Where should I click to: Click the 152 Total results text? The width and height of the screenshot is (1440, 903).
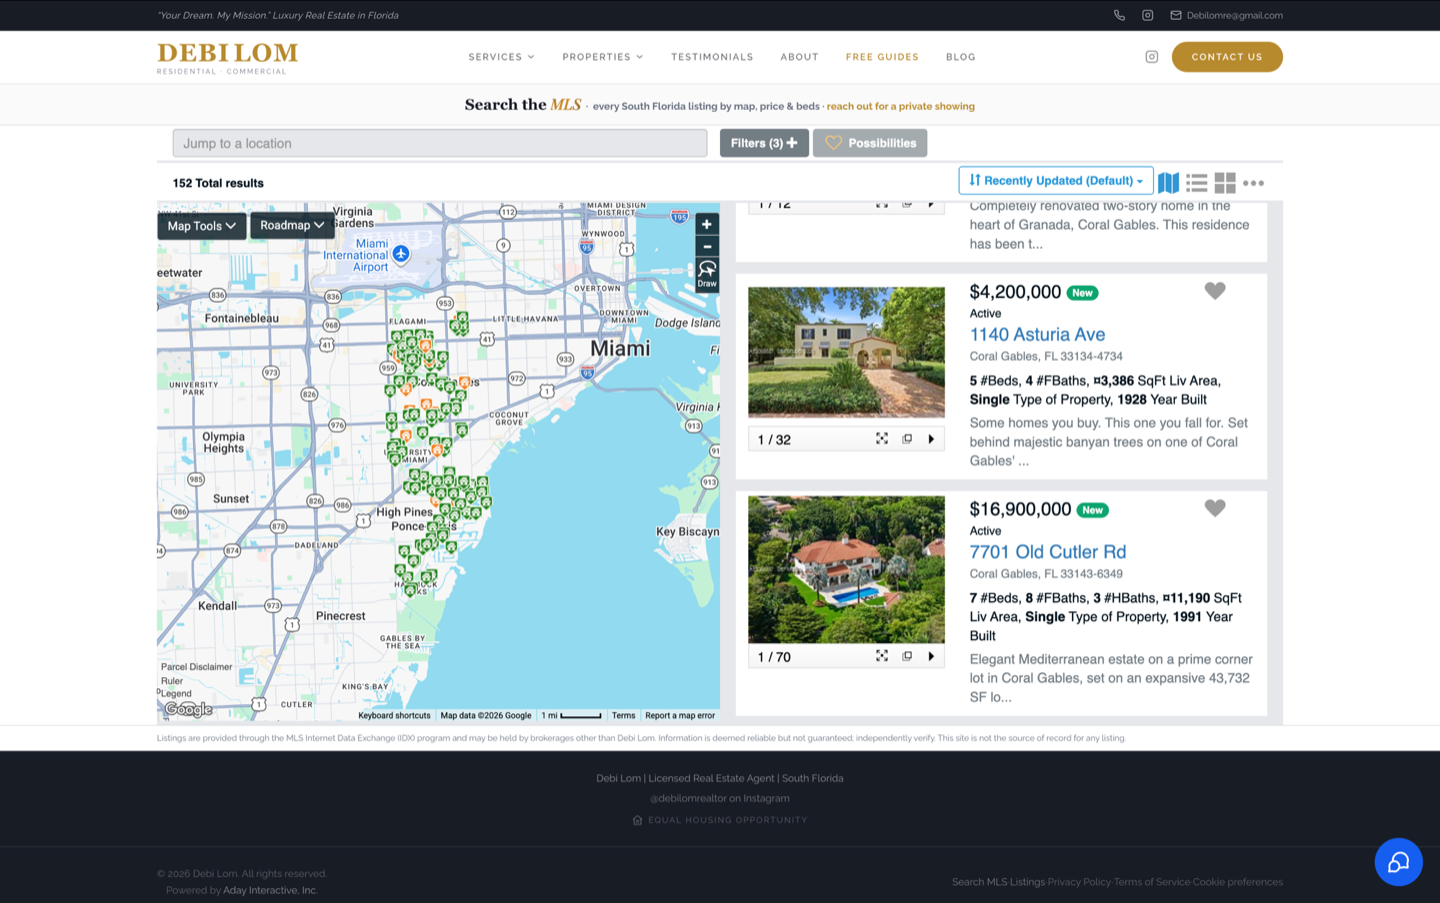218,183
